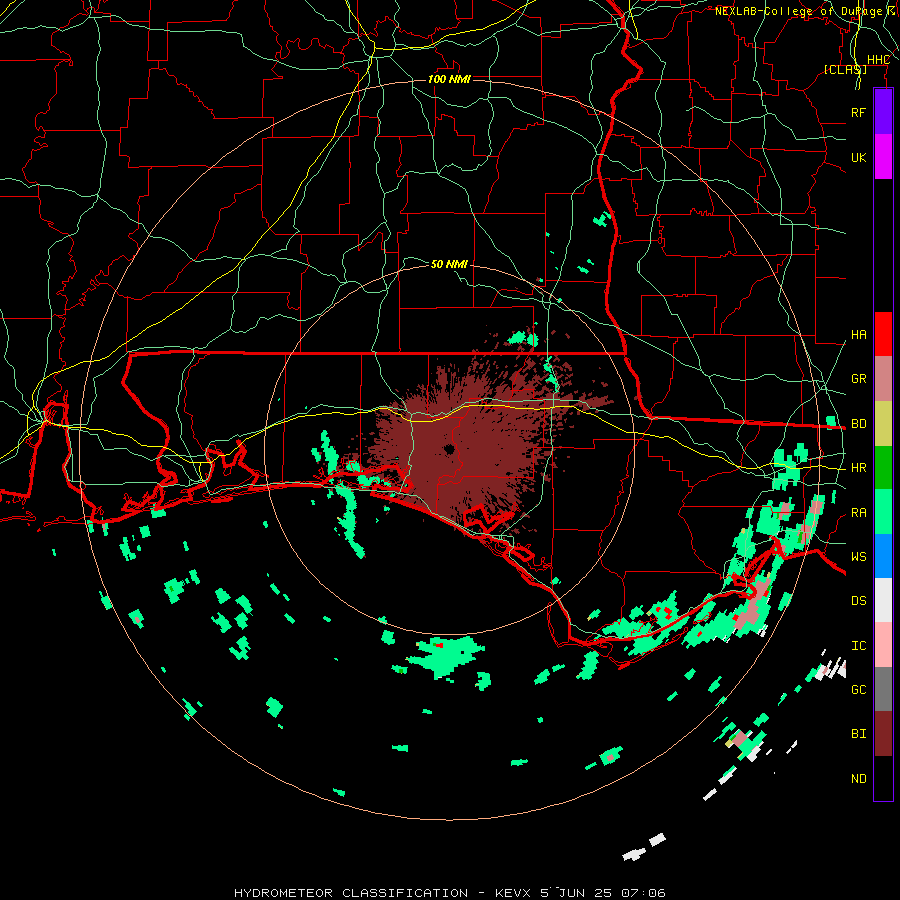Screen dimensions: 900x900
Task: Click the 'DS' legend label
Action: pos(858,601)
